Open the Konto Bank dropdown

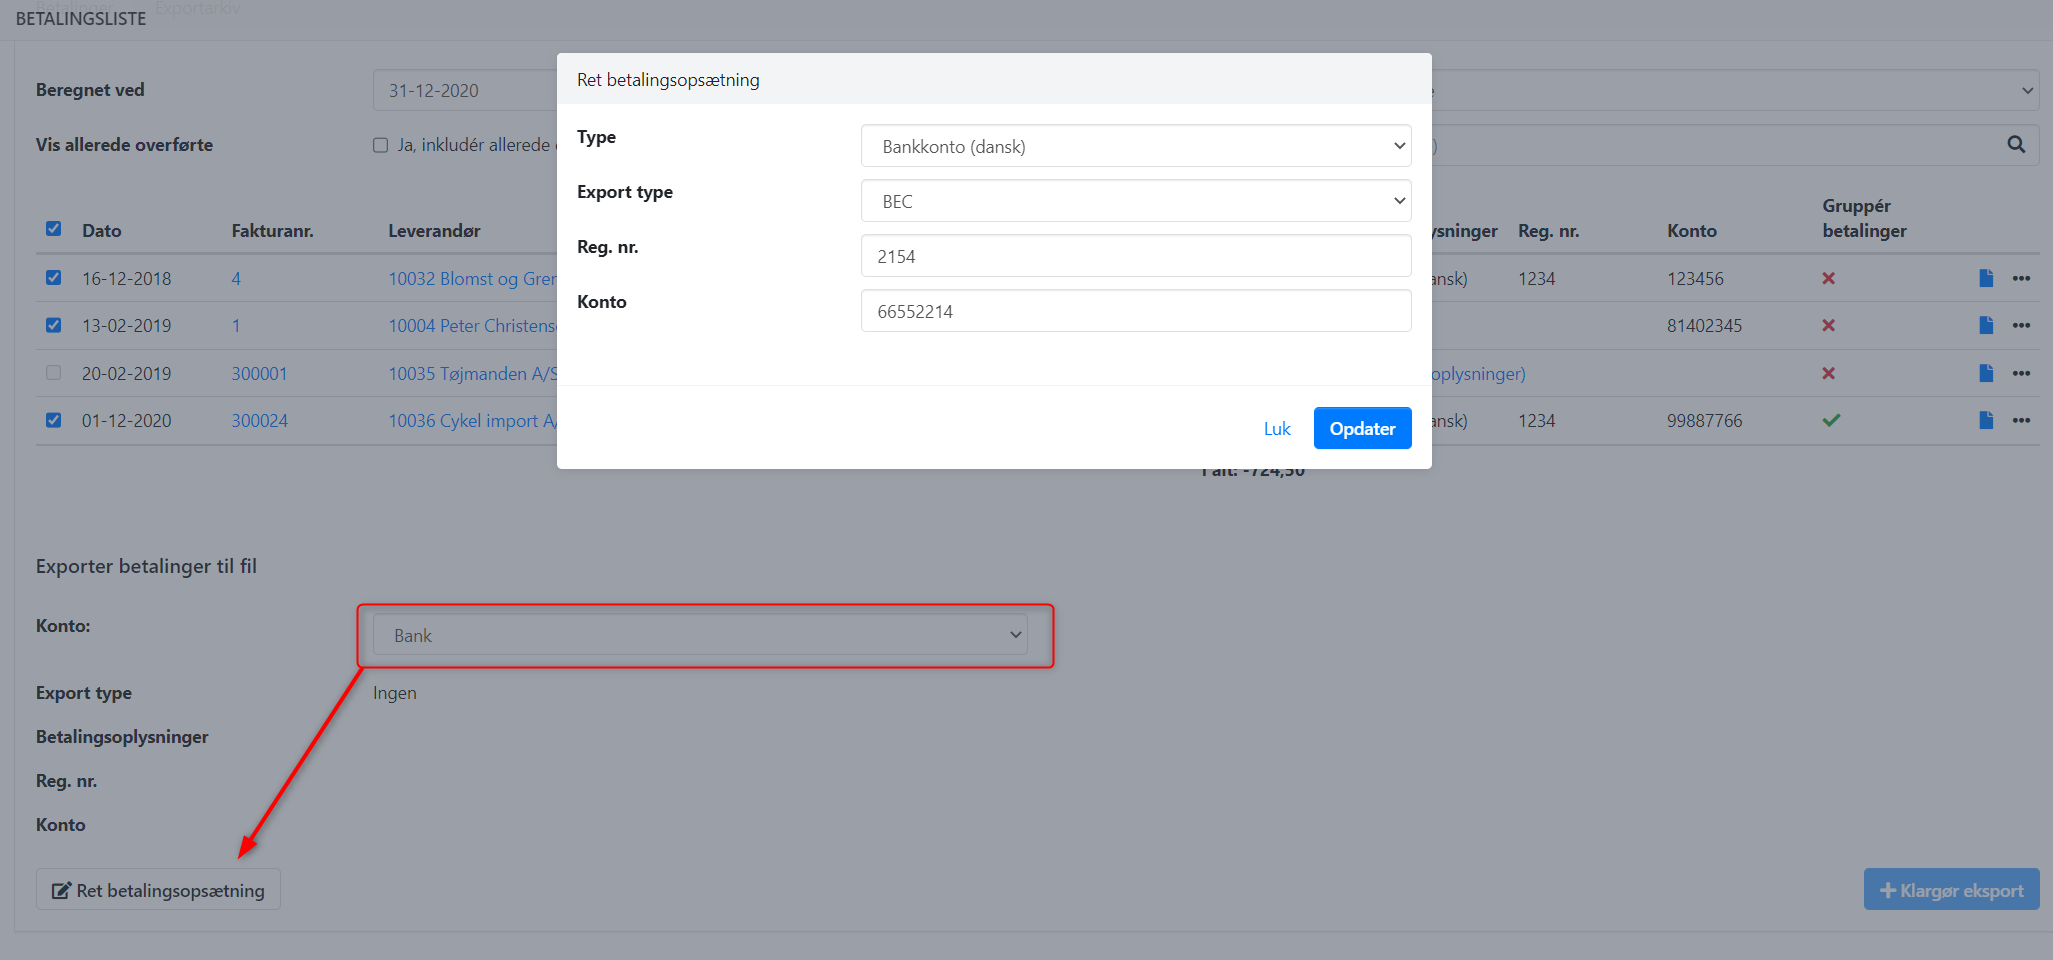(x=700, y=635)
